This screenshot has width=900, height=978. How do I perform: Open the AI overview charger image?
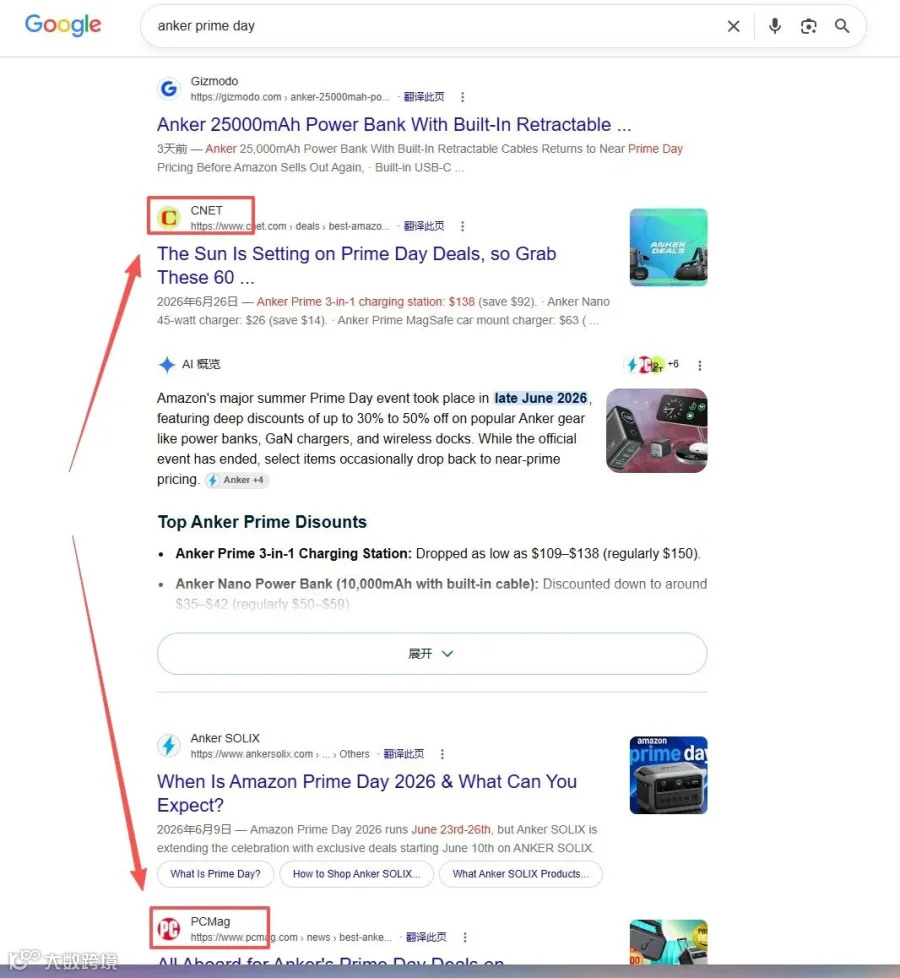[656, 430]
